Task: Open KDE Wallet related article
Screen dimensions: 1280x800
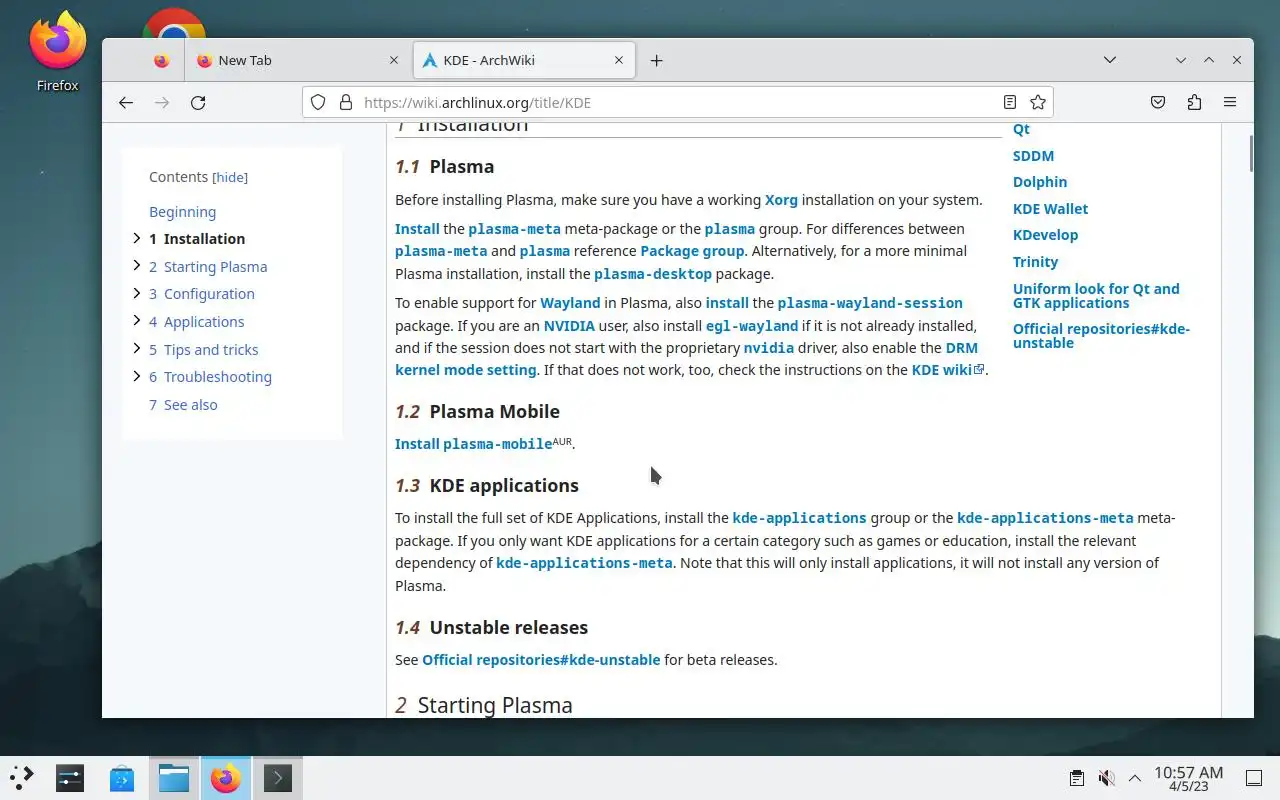Action: tap(1050, 209)
